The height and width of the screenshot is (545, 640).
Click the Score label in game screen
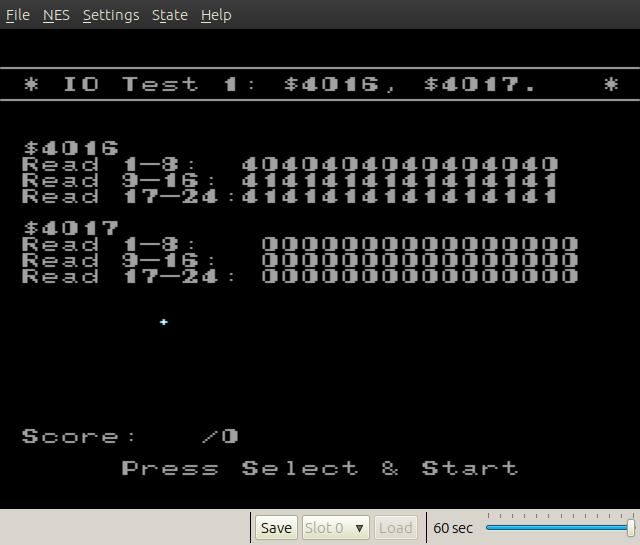tap(70, 437)
